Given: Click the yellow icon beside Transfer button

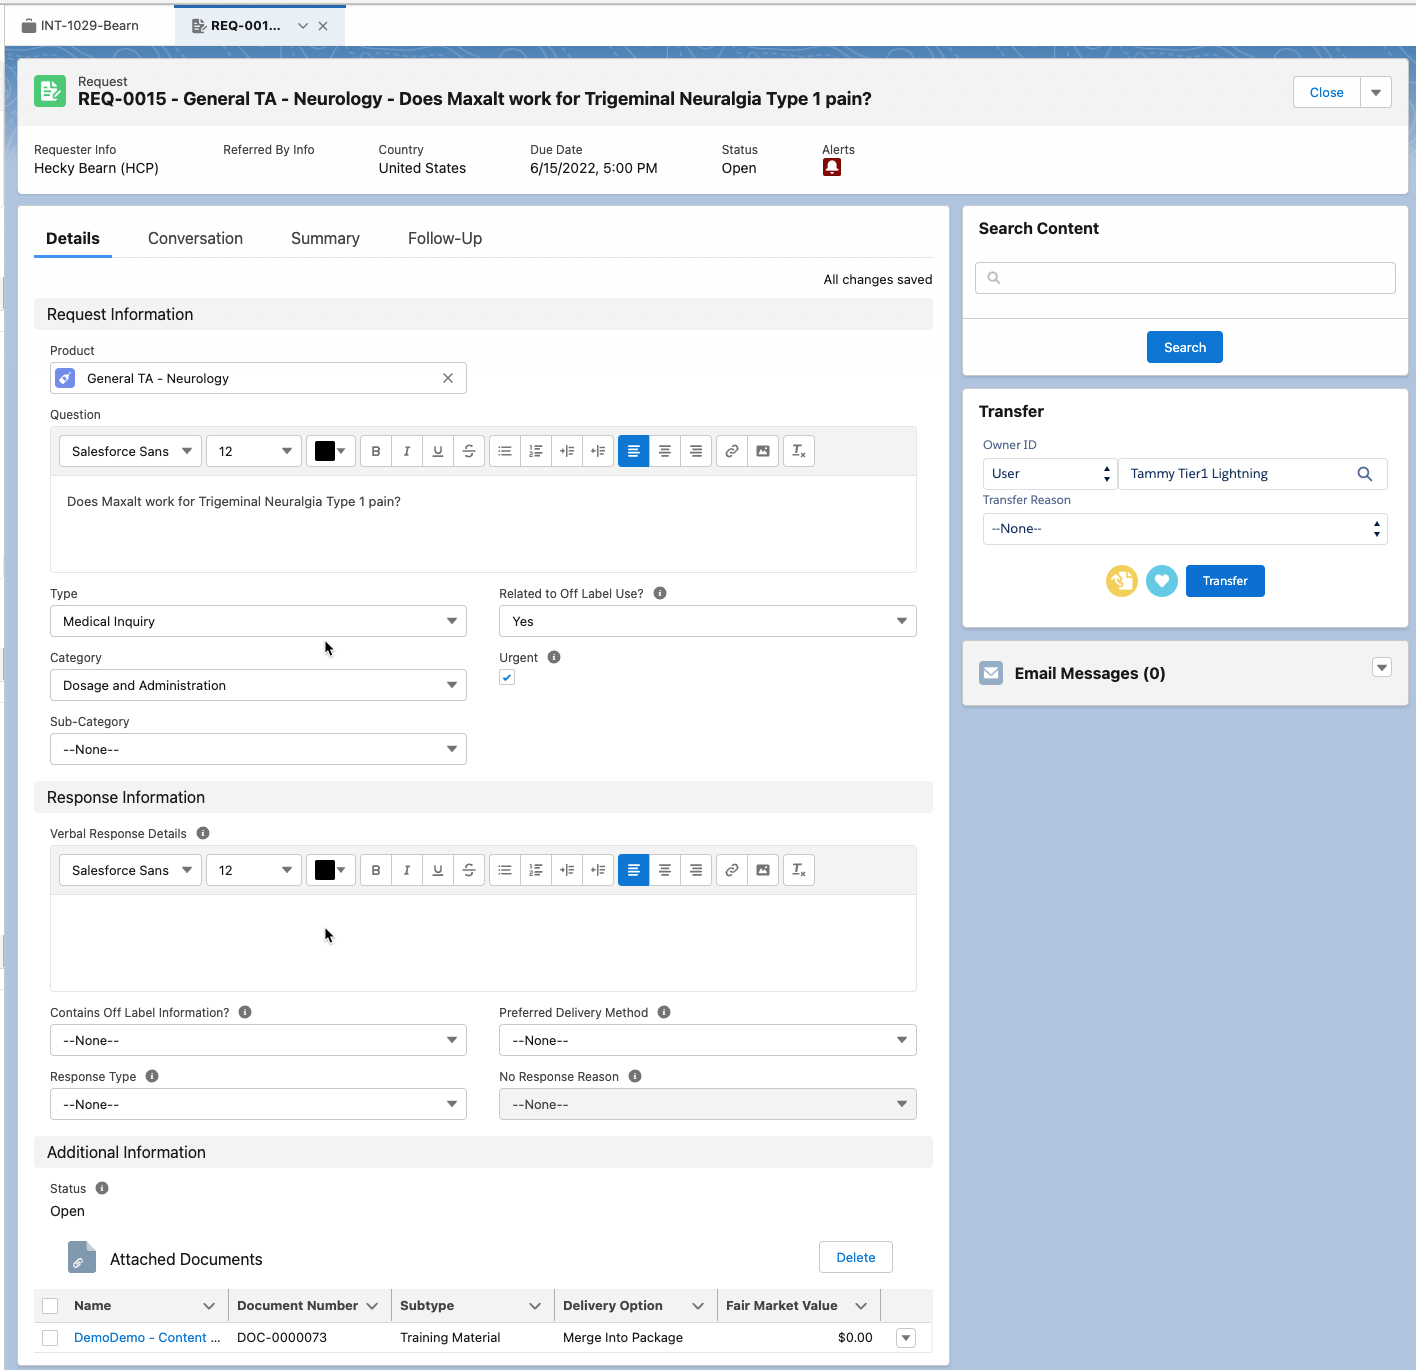Looking at the screenshot, I should (x=1121, y=581).
